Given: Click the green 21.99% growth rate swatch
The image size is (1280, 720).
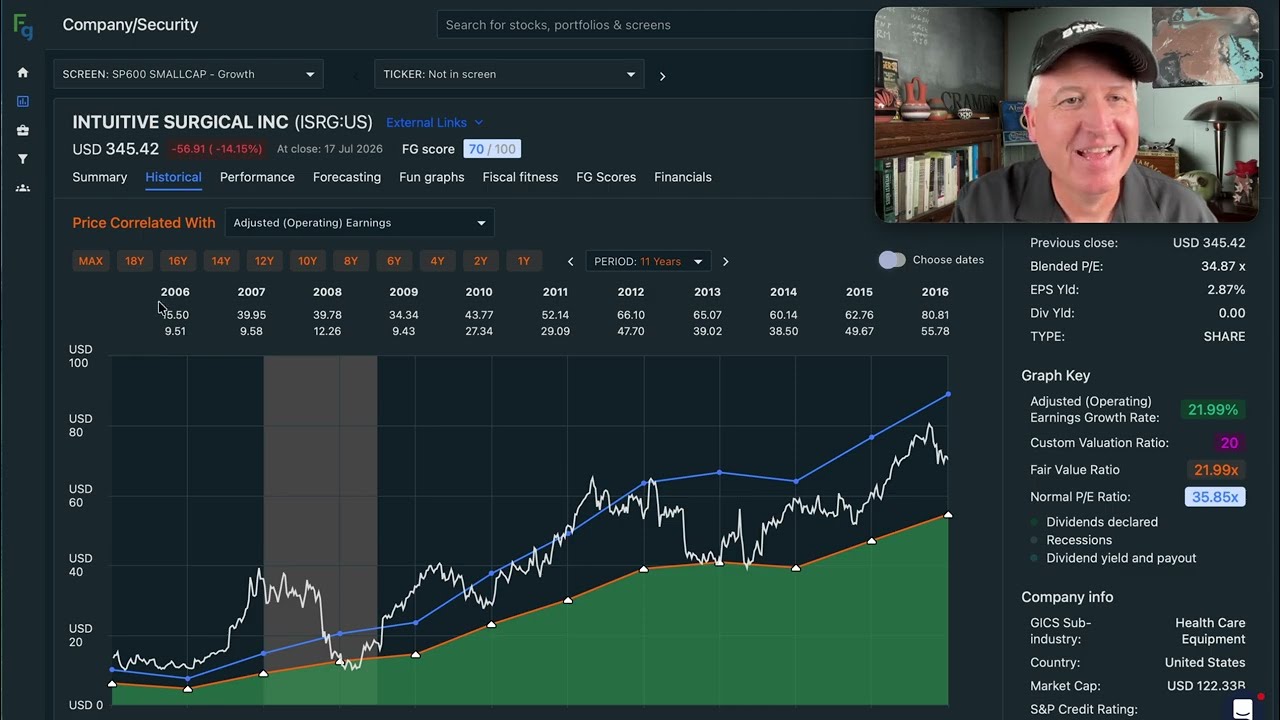Looking at the screenshot, I should [1212, 410].
